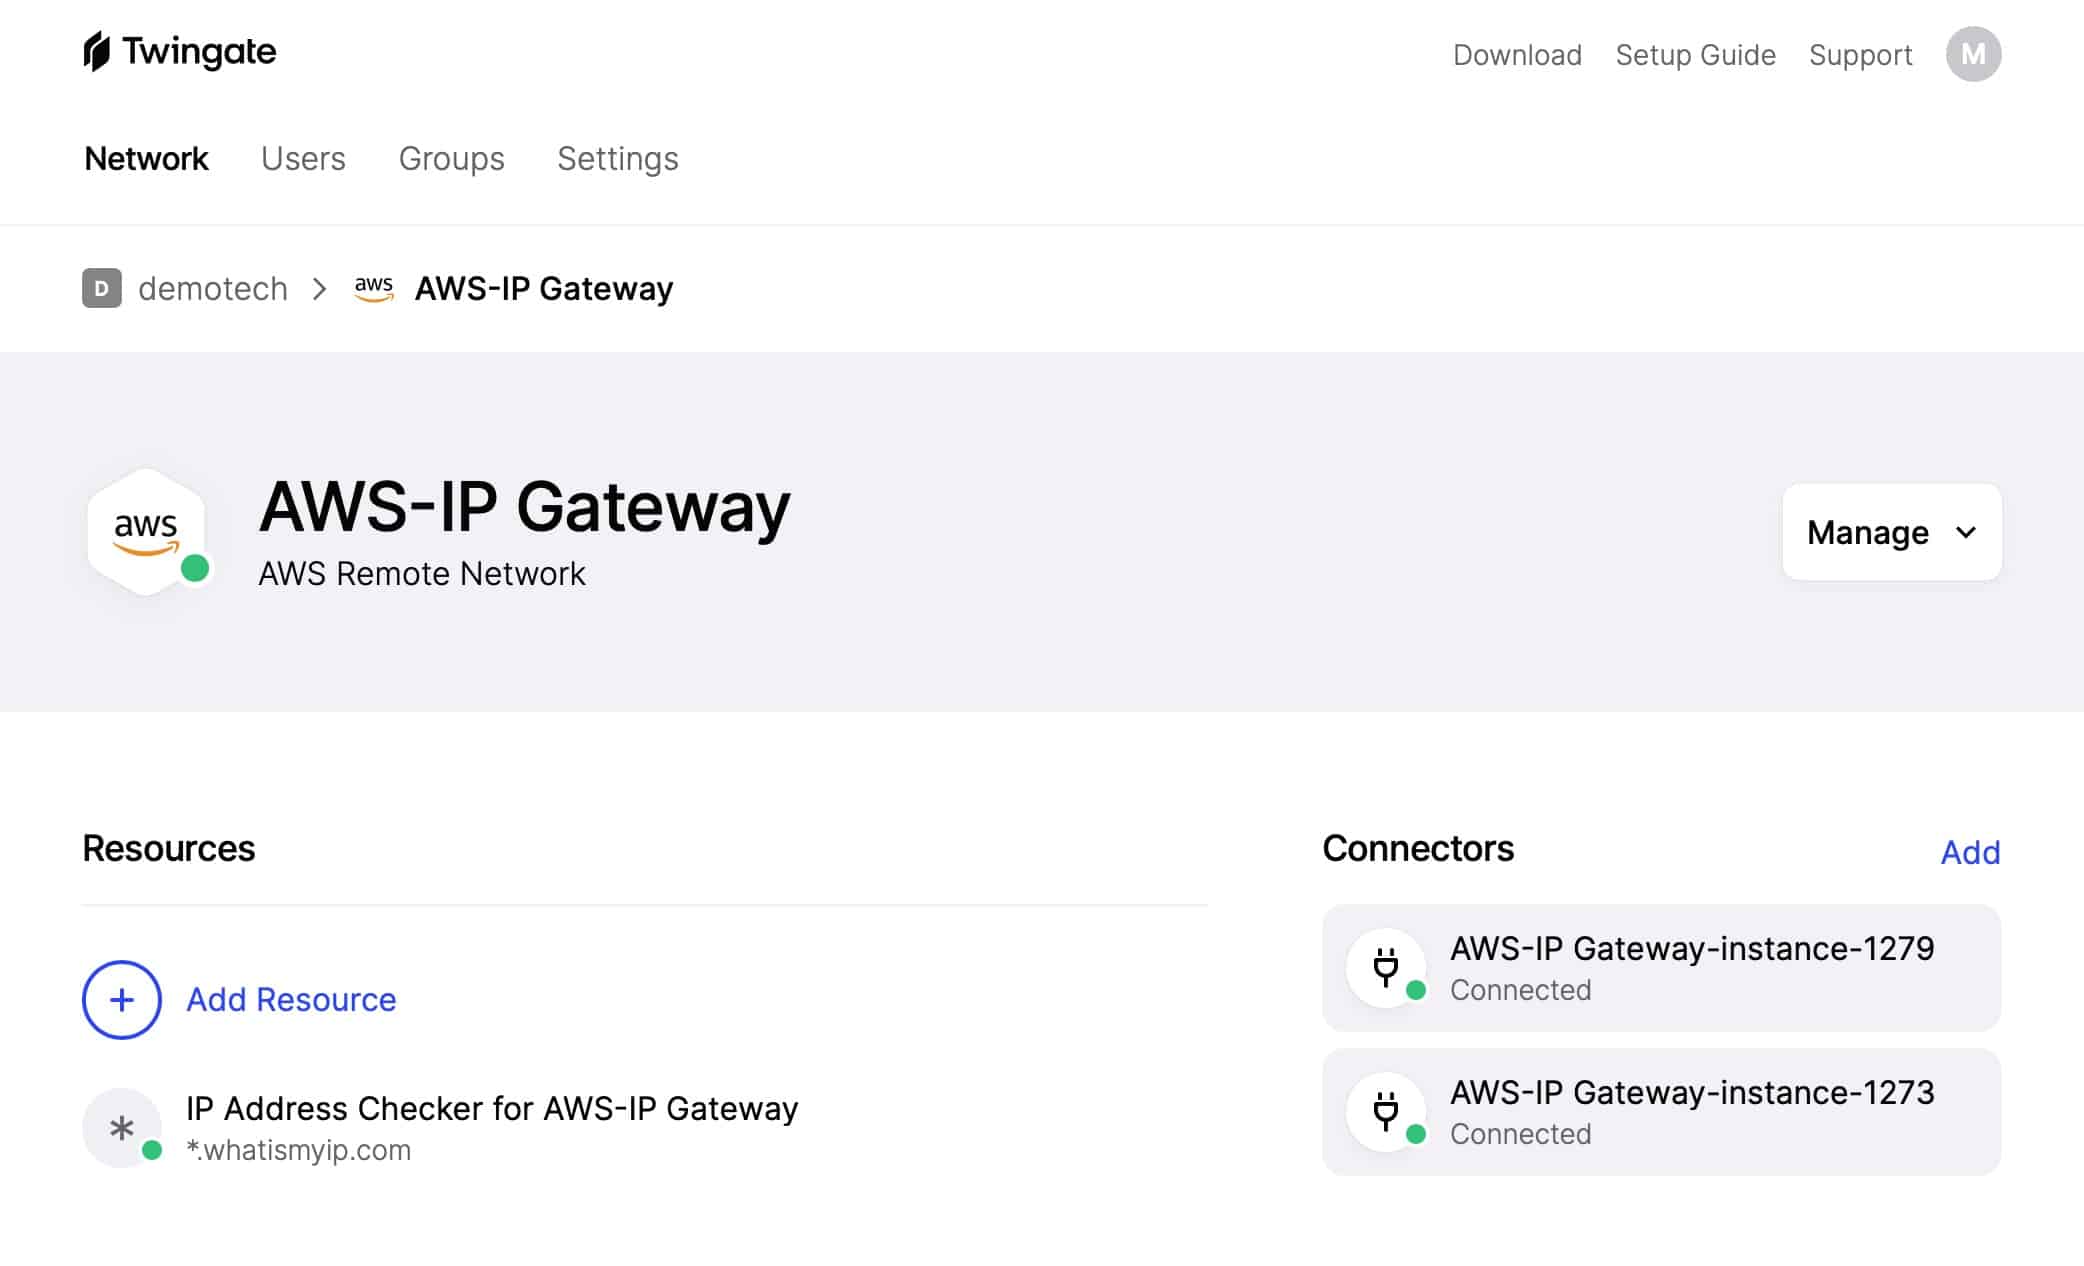The height and width of the screenshot is (1266, 2084).
Task: Click the small aws breadcrumb icon
Action: (x=374, y=288)
